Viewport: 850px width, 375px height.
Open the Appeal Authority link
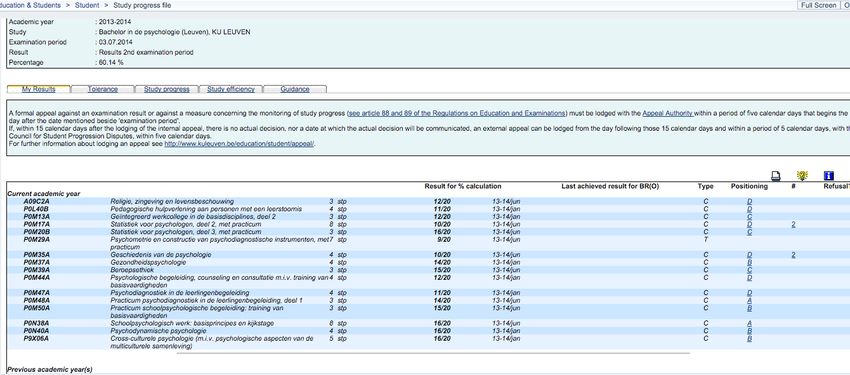667,113
